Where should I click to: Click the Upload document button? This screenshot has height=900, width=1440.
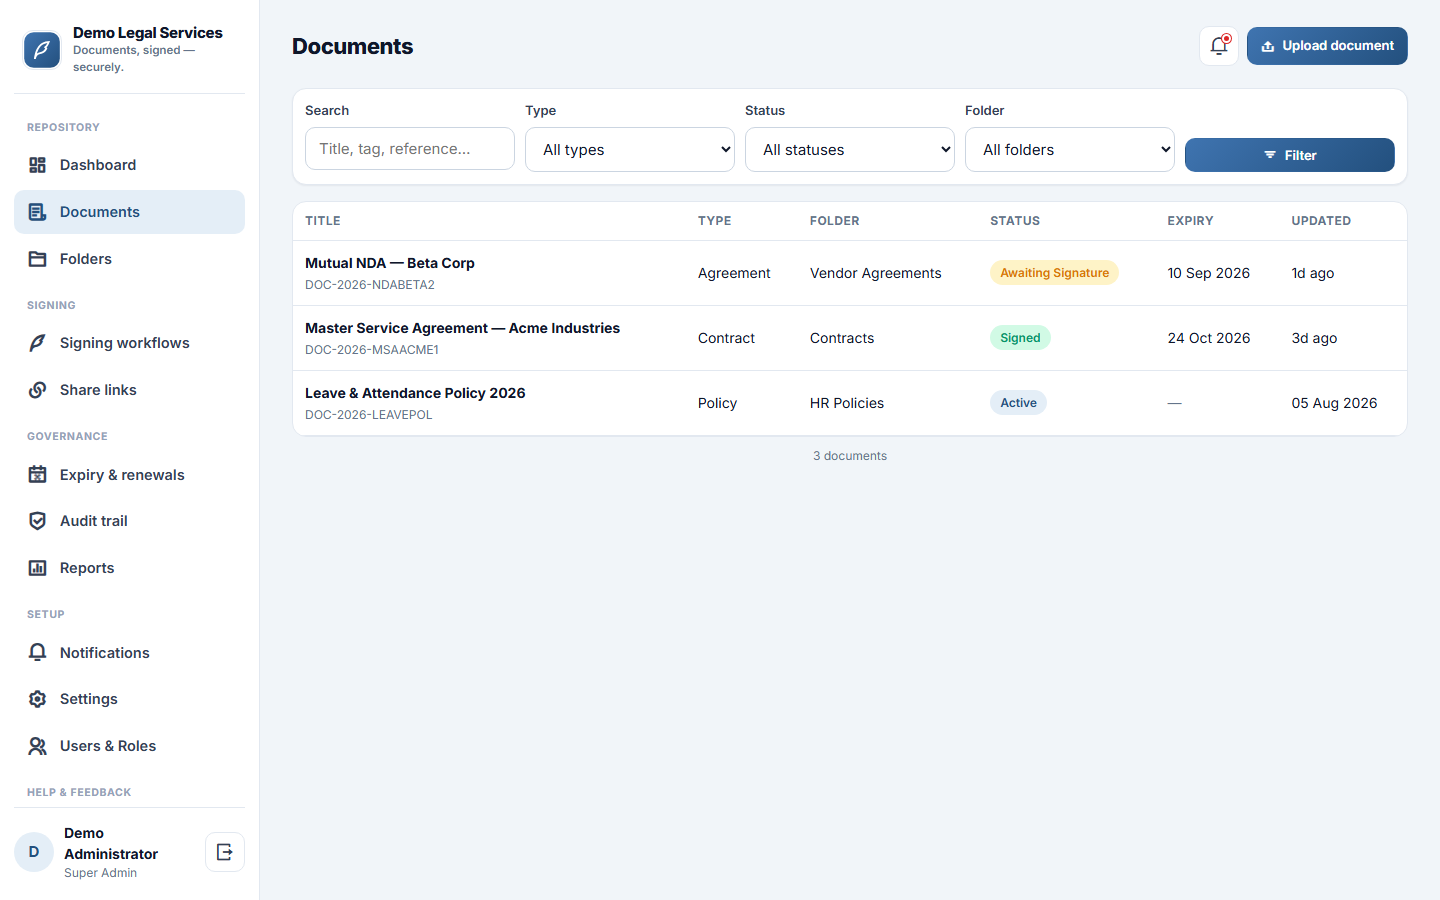(1327, 46)
